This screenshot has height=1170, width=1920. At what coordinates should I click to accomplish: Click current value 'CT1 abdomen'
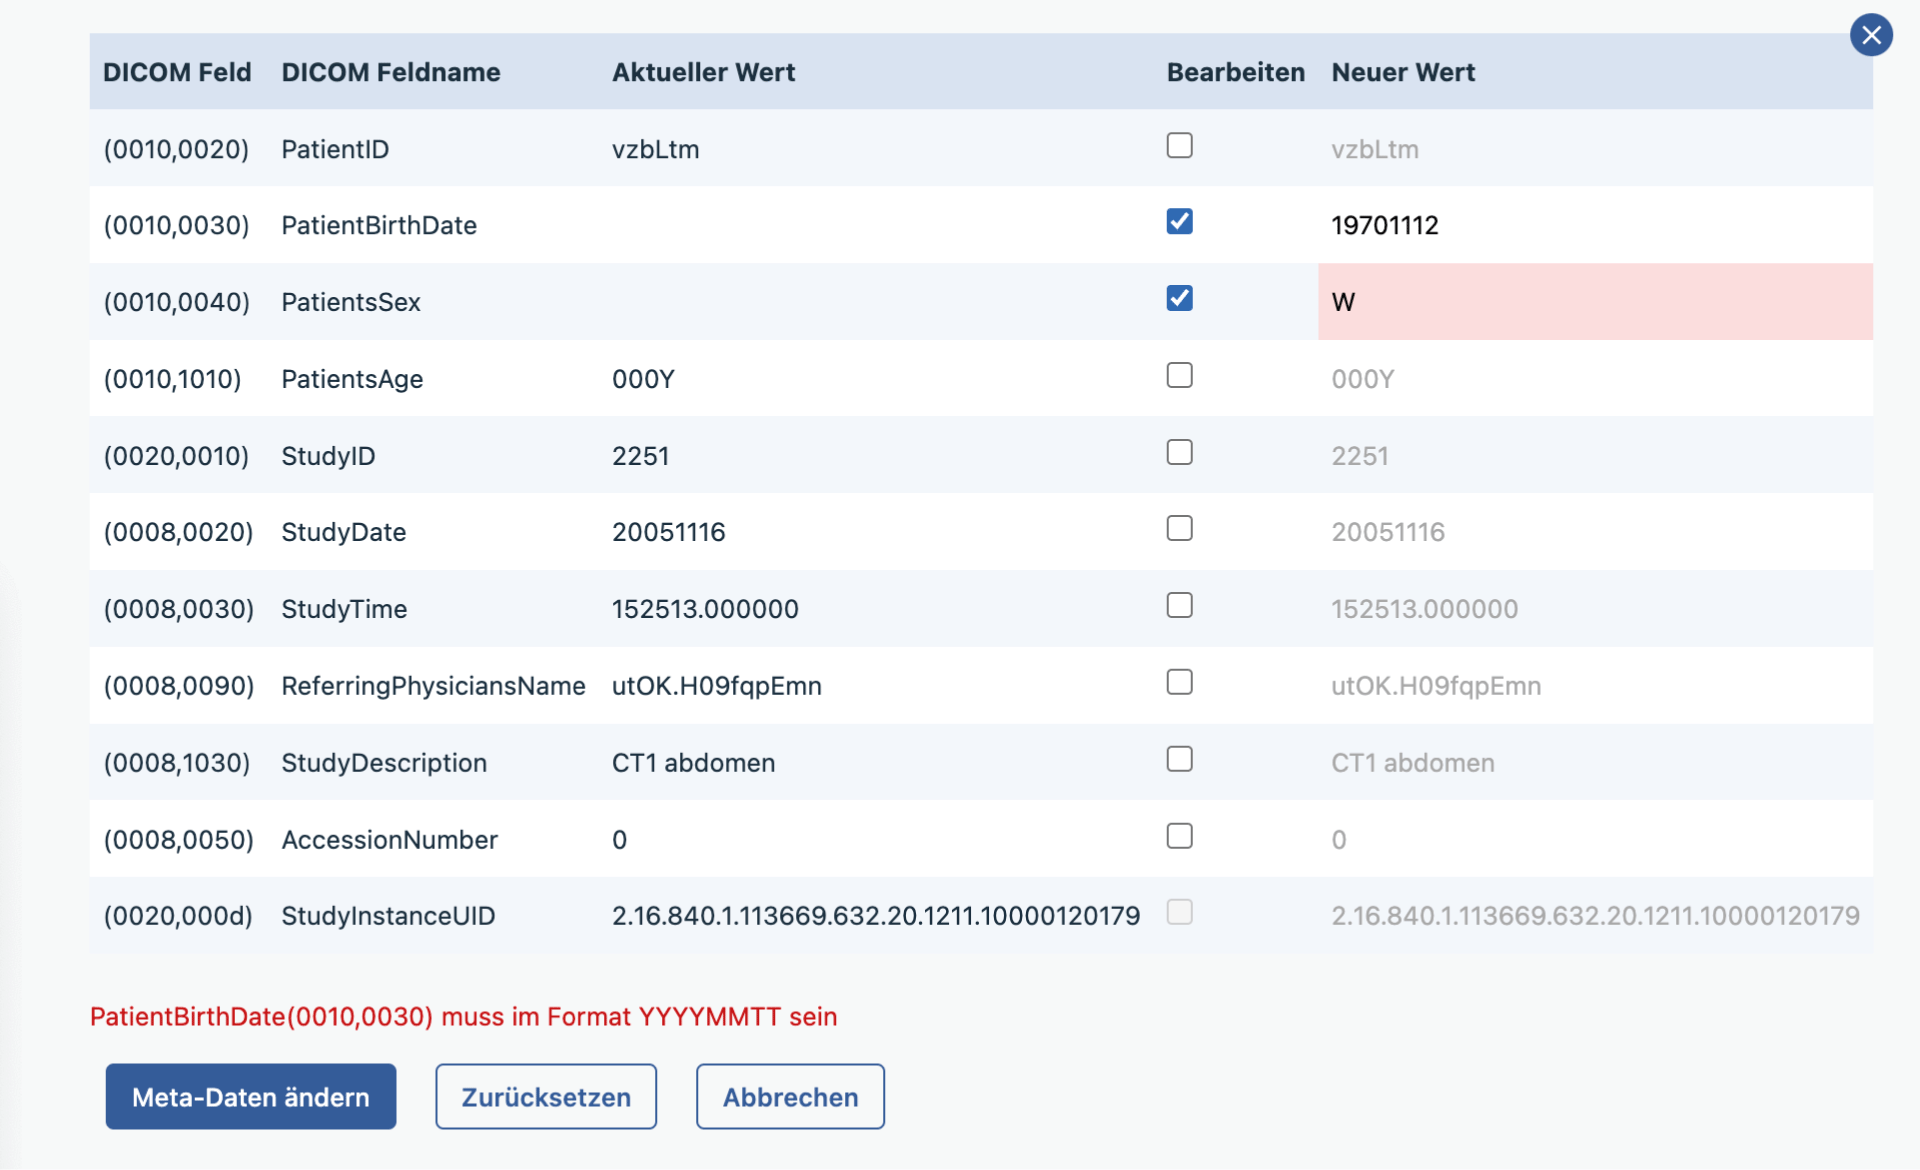[694, 763]
